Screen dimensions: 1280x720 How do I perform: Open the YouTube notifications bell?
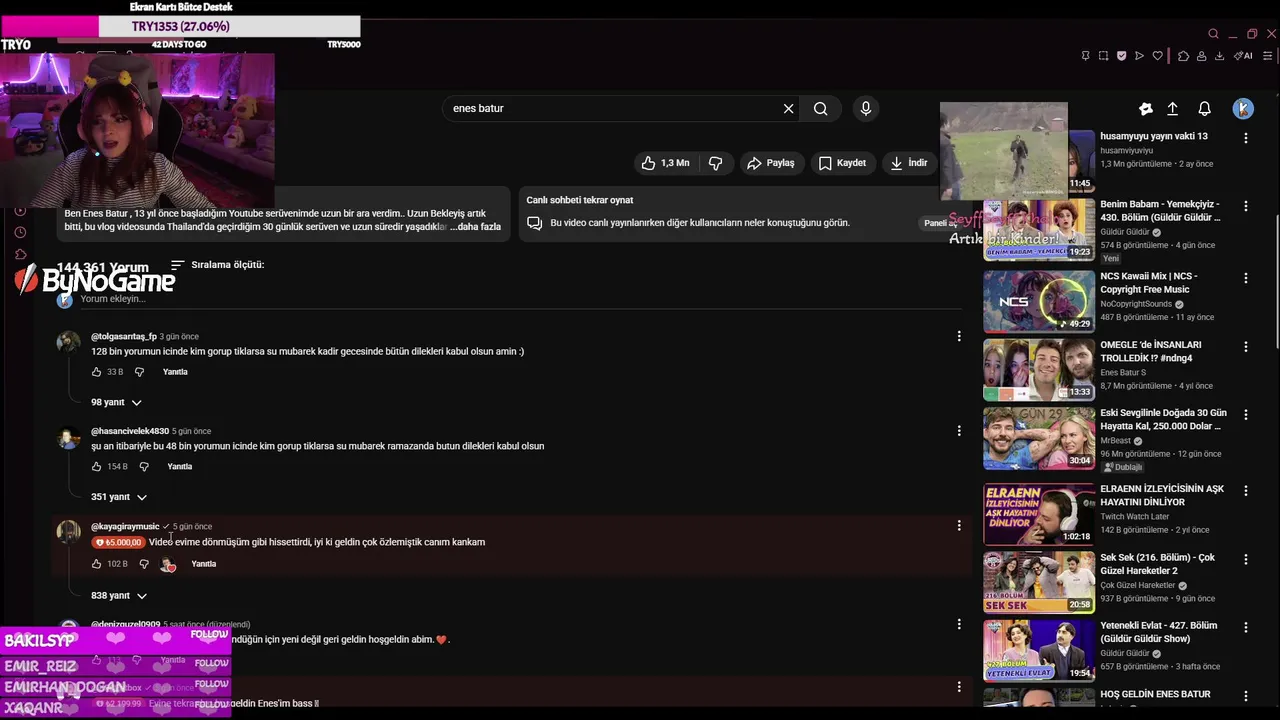pos(1204,108)
